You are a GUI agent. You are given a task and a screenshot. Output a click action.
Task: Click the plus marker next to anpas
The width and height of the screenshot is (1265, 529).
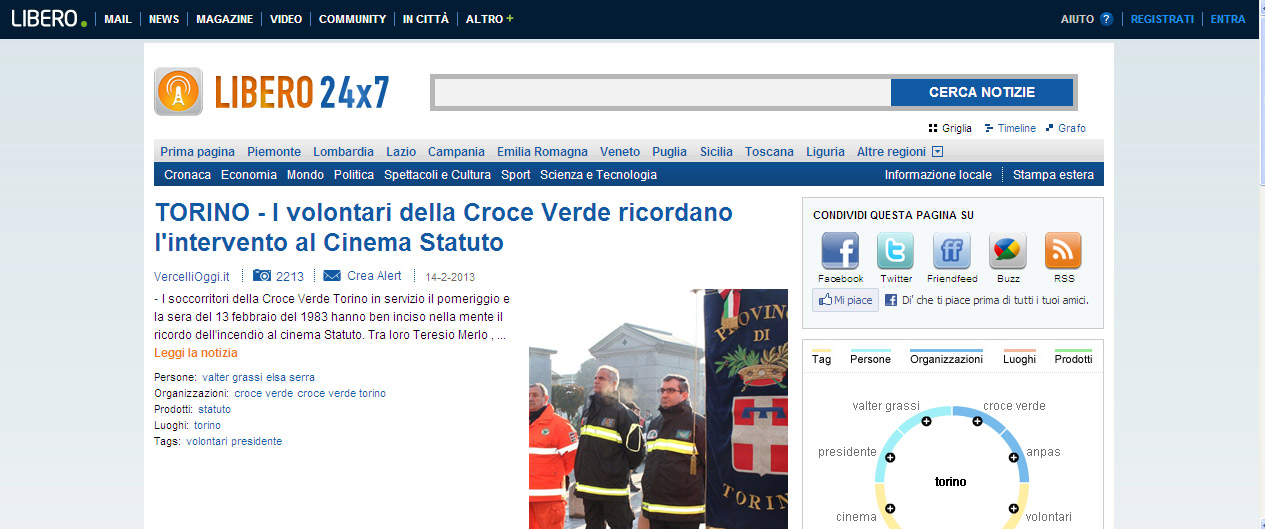(x=1013, y=457)
